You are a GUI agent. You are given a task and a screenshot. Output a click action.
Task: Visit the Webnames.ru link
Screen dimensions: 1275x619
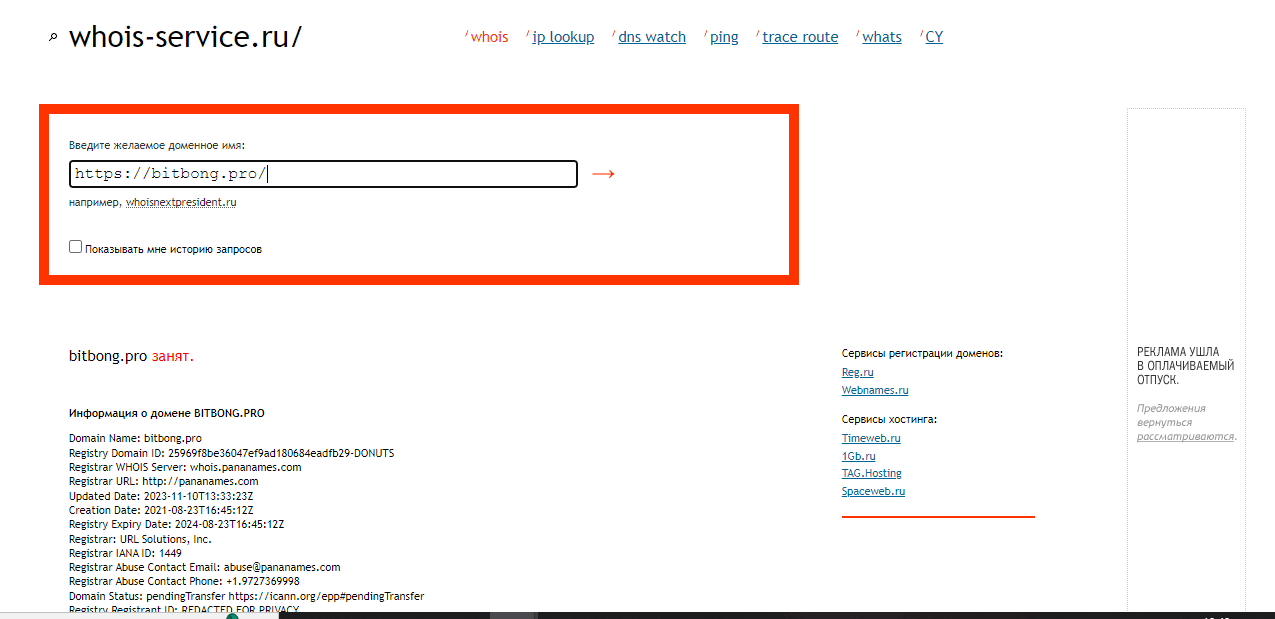pos(875,390)
